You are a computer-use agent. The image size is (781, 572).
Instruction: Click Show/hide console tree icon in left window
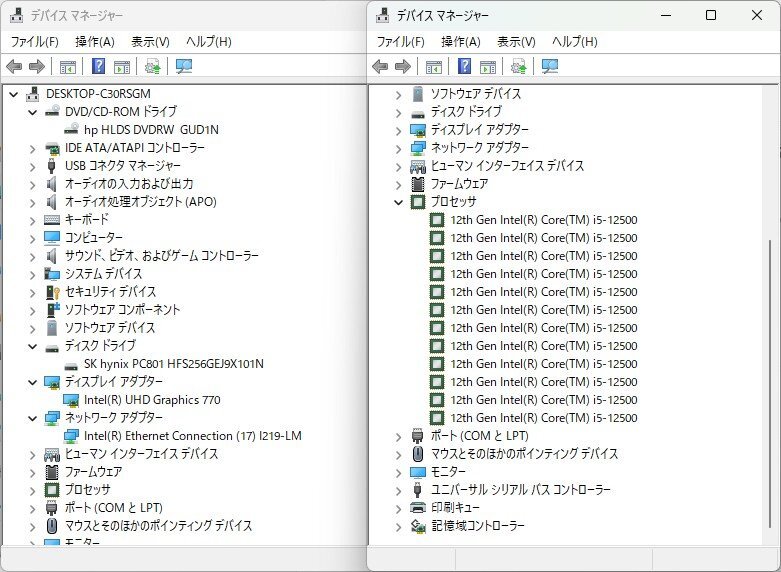point(68,66)
